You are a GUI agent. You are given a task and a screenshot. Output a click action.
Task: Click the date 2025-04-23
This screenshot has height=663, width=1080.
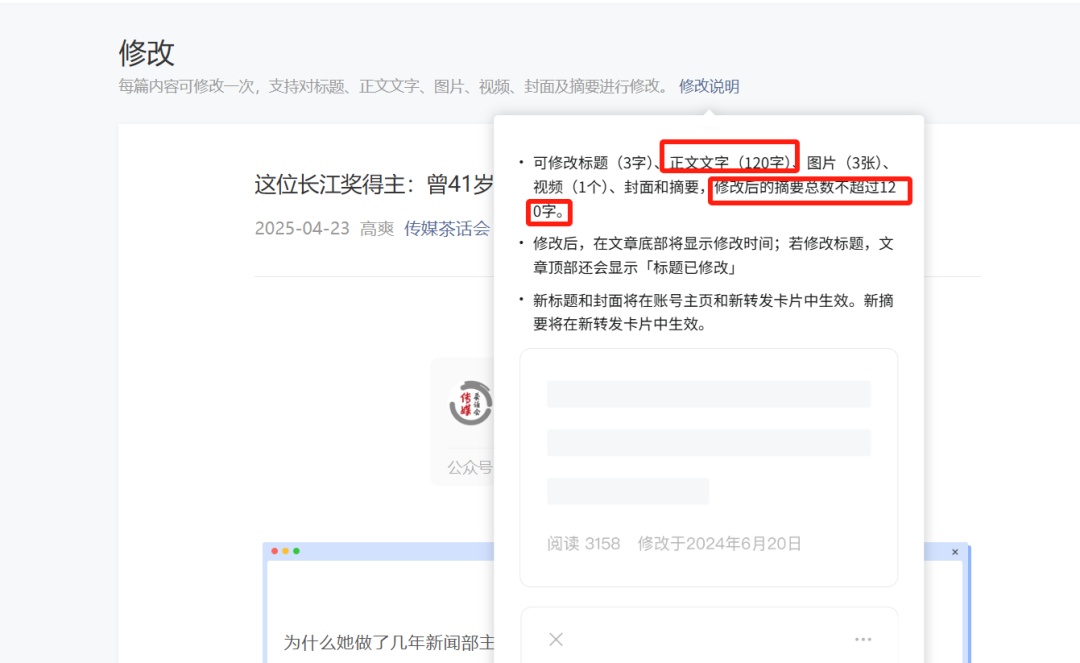(x=302, y=229)
